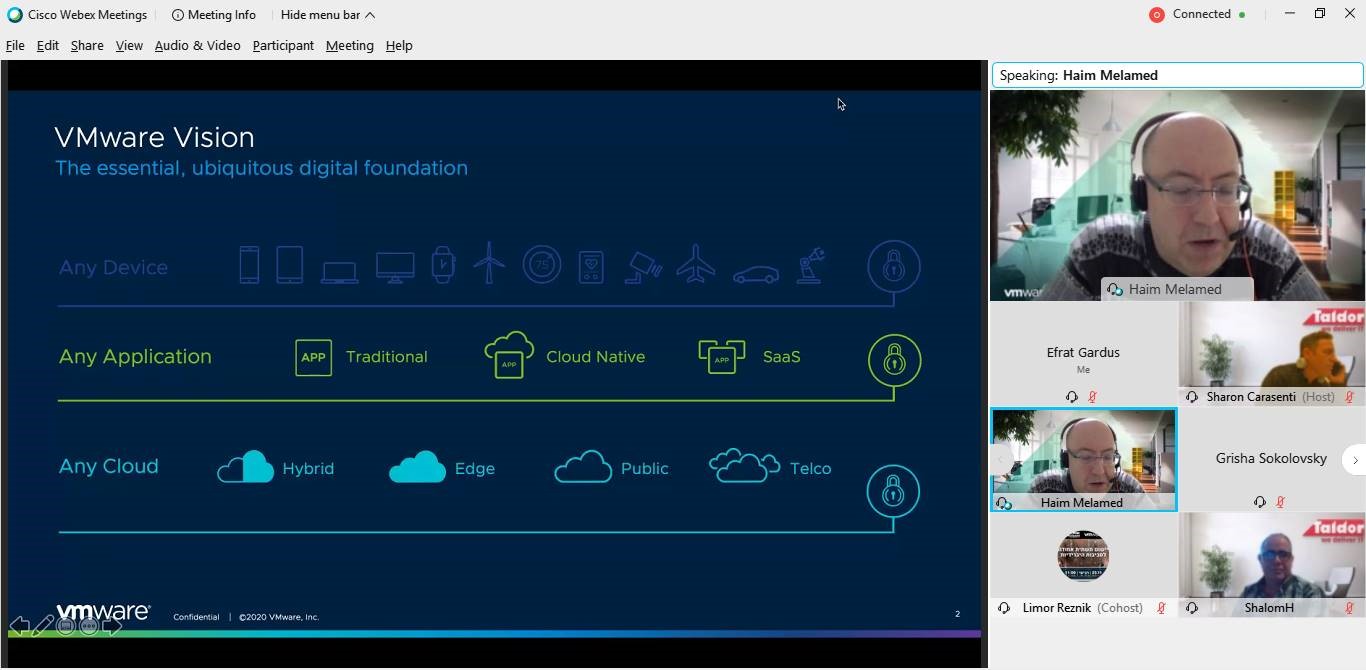Toggle Limor Reznik muted microphone icon
The height and width of the screenshot is (670, 1366).
pyautogui.click(x=1161, y=608)
